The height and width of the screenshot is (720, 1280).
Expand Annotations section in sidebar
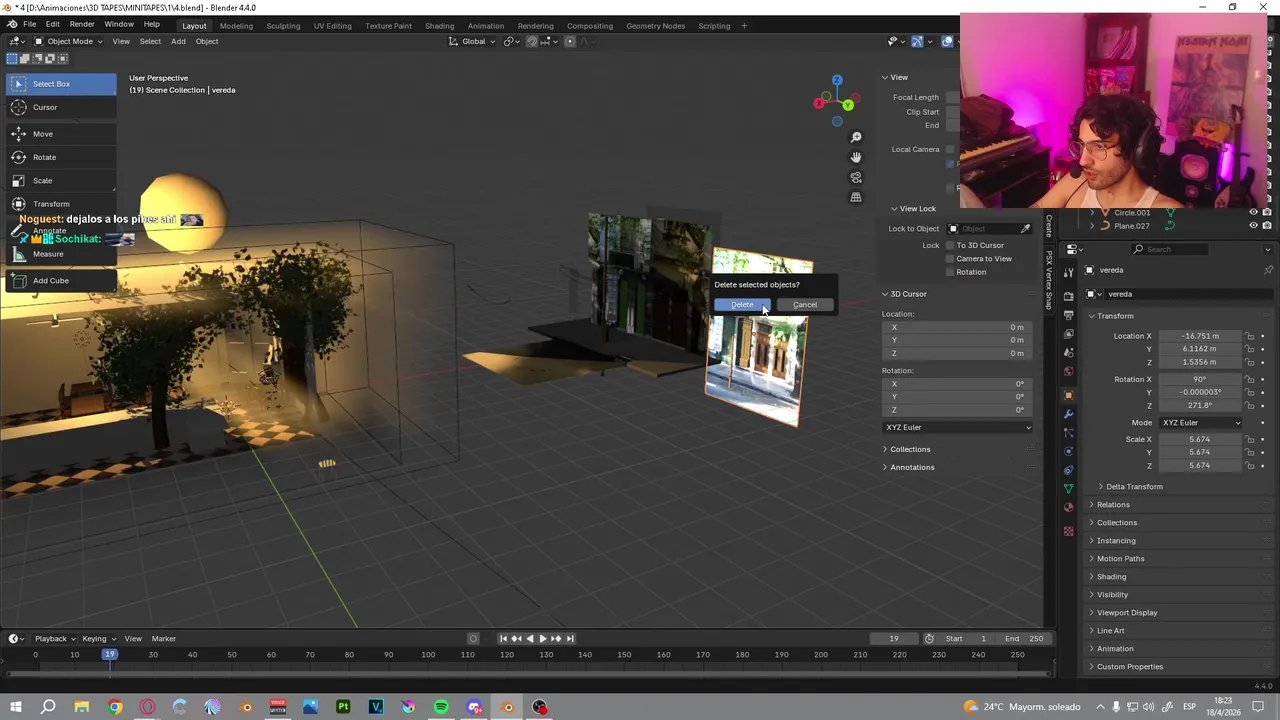pyautogui.click(x=912, y=468)
